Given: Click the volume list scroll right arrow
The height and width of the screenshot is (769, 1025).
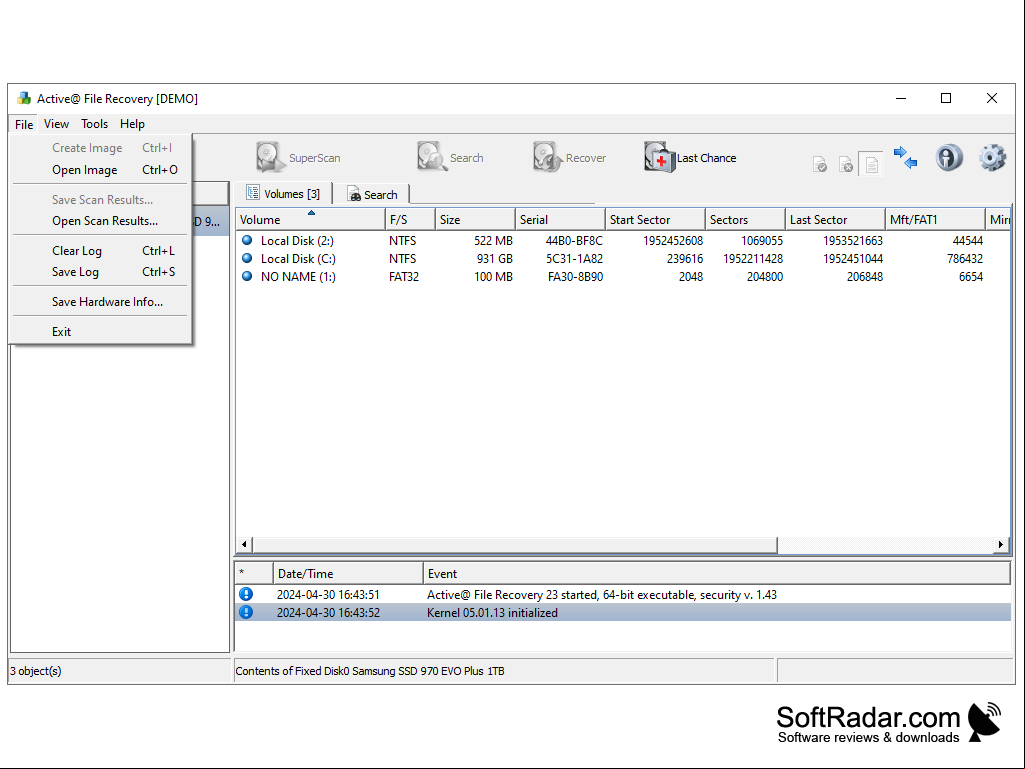Looking at the screenshot, I should tap(1001, 544).
